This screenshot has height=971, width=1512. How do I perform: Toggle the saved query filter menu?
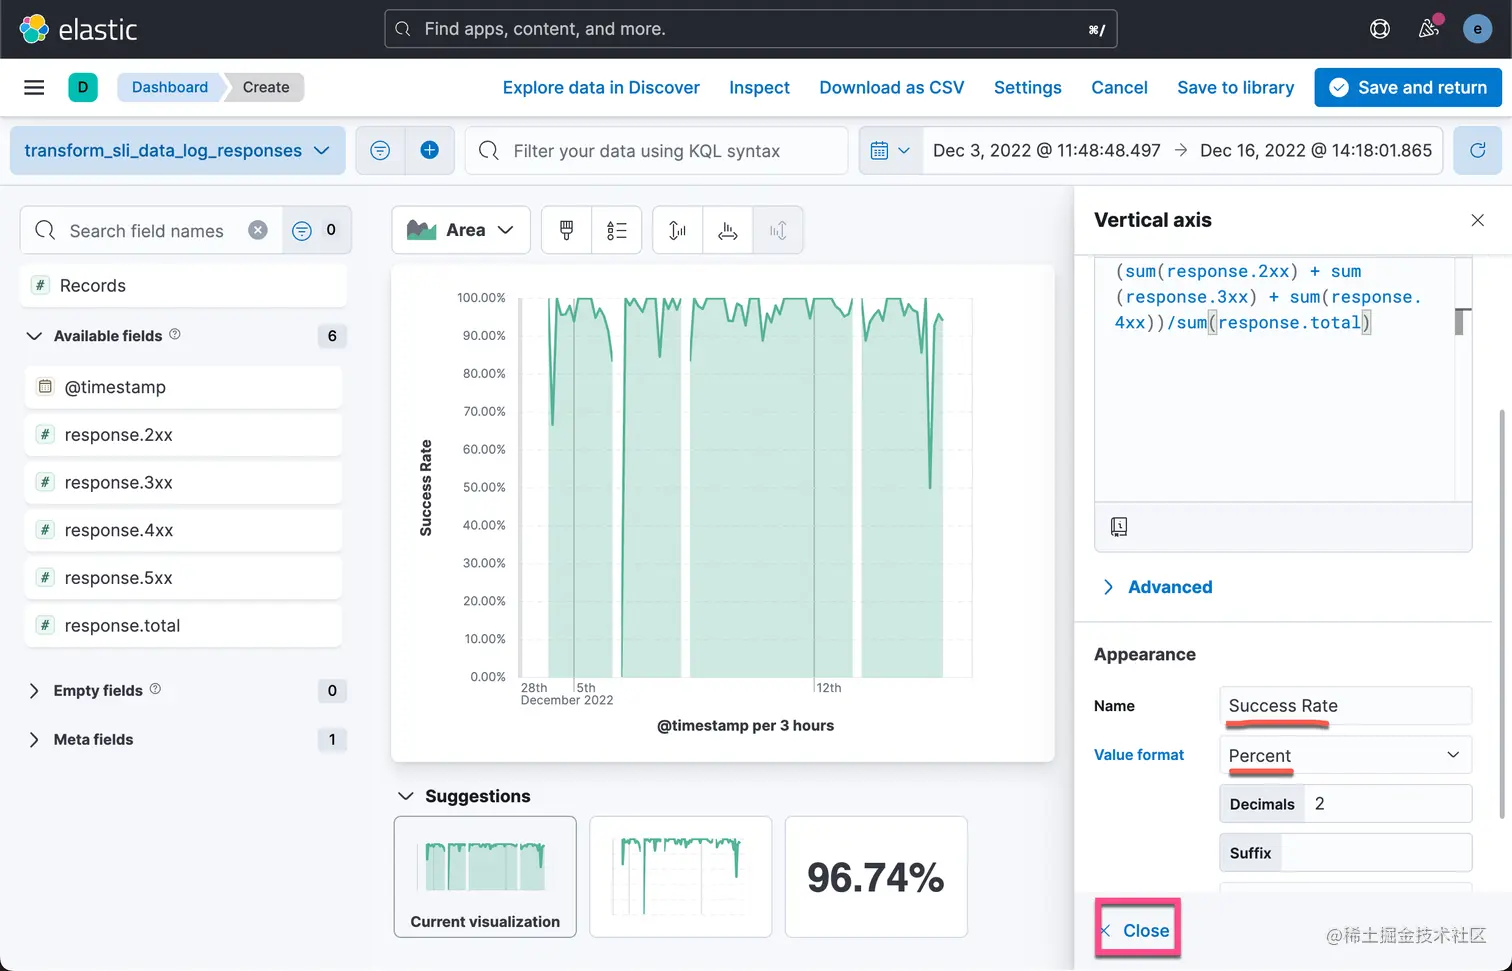[380, 150]
